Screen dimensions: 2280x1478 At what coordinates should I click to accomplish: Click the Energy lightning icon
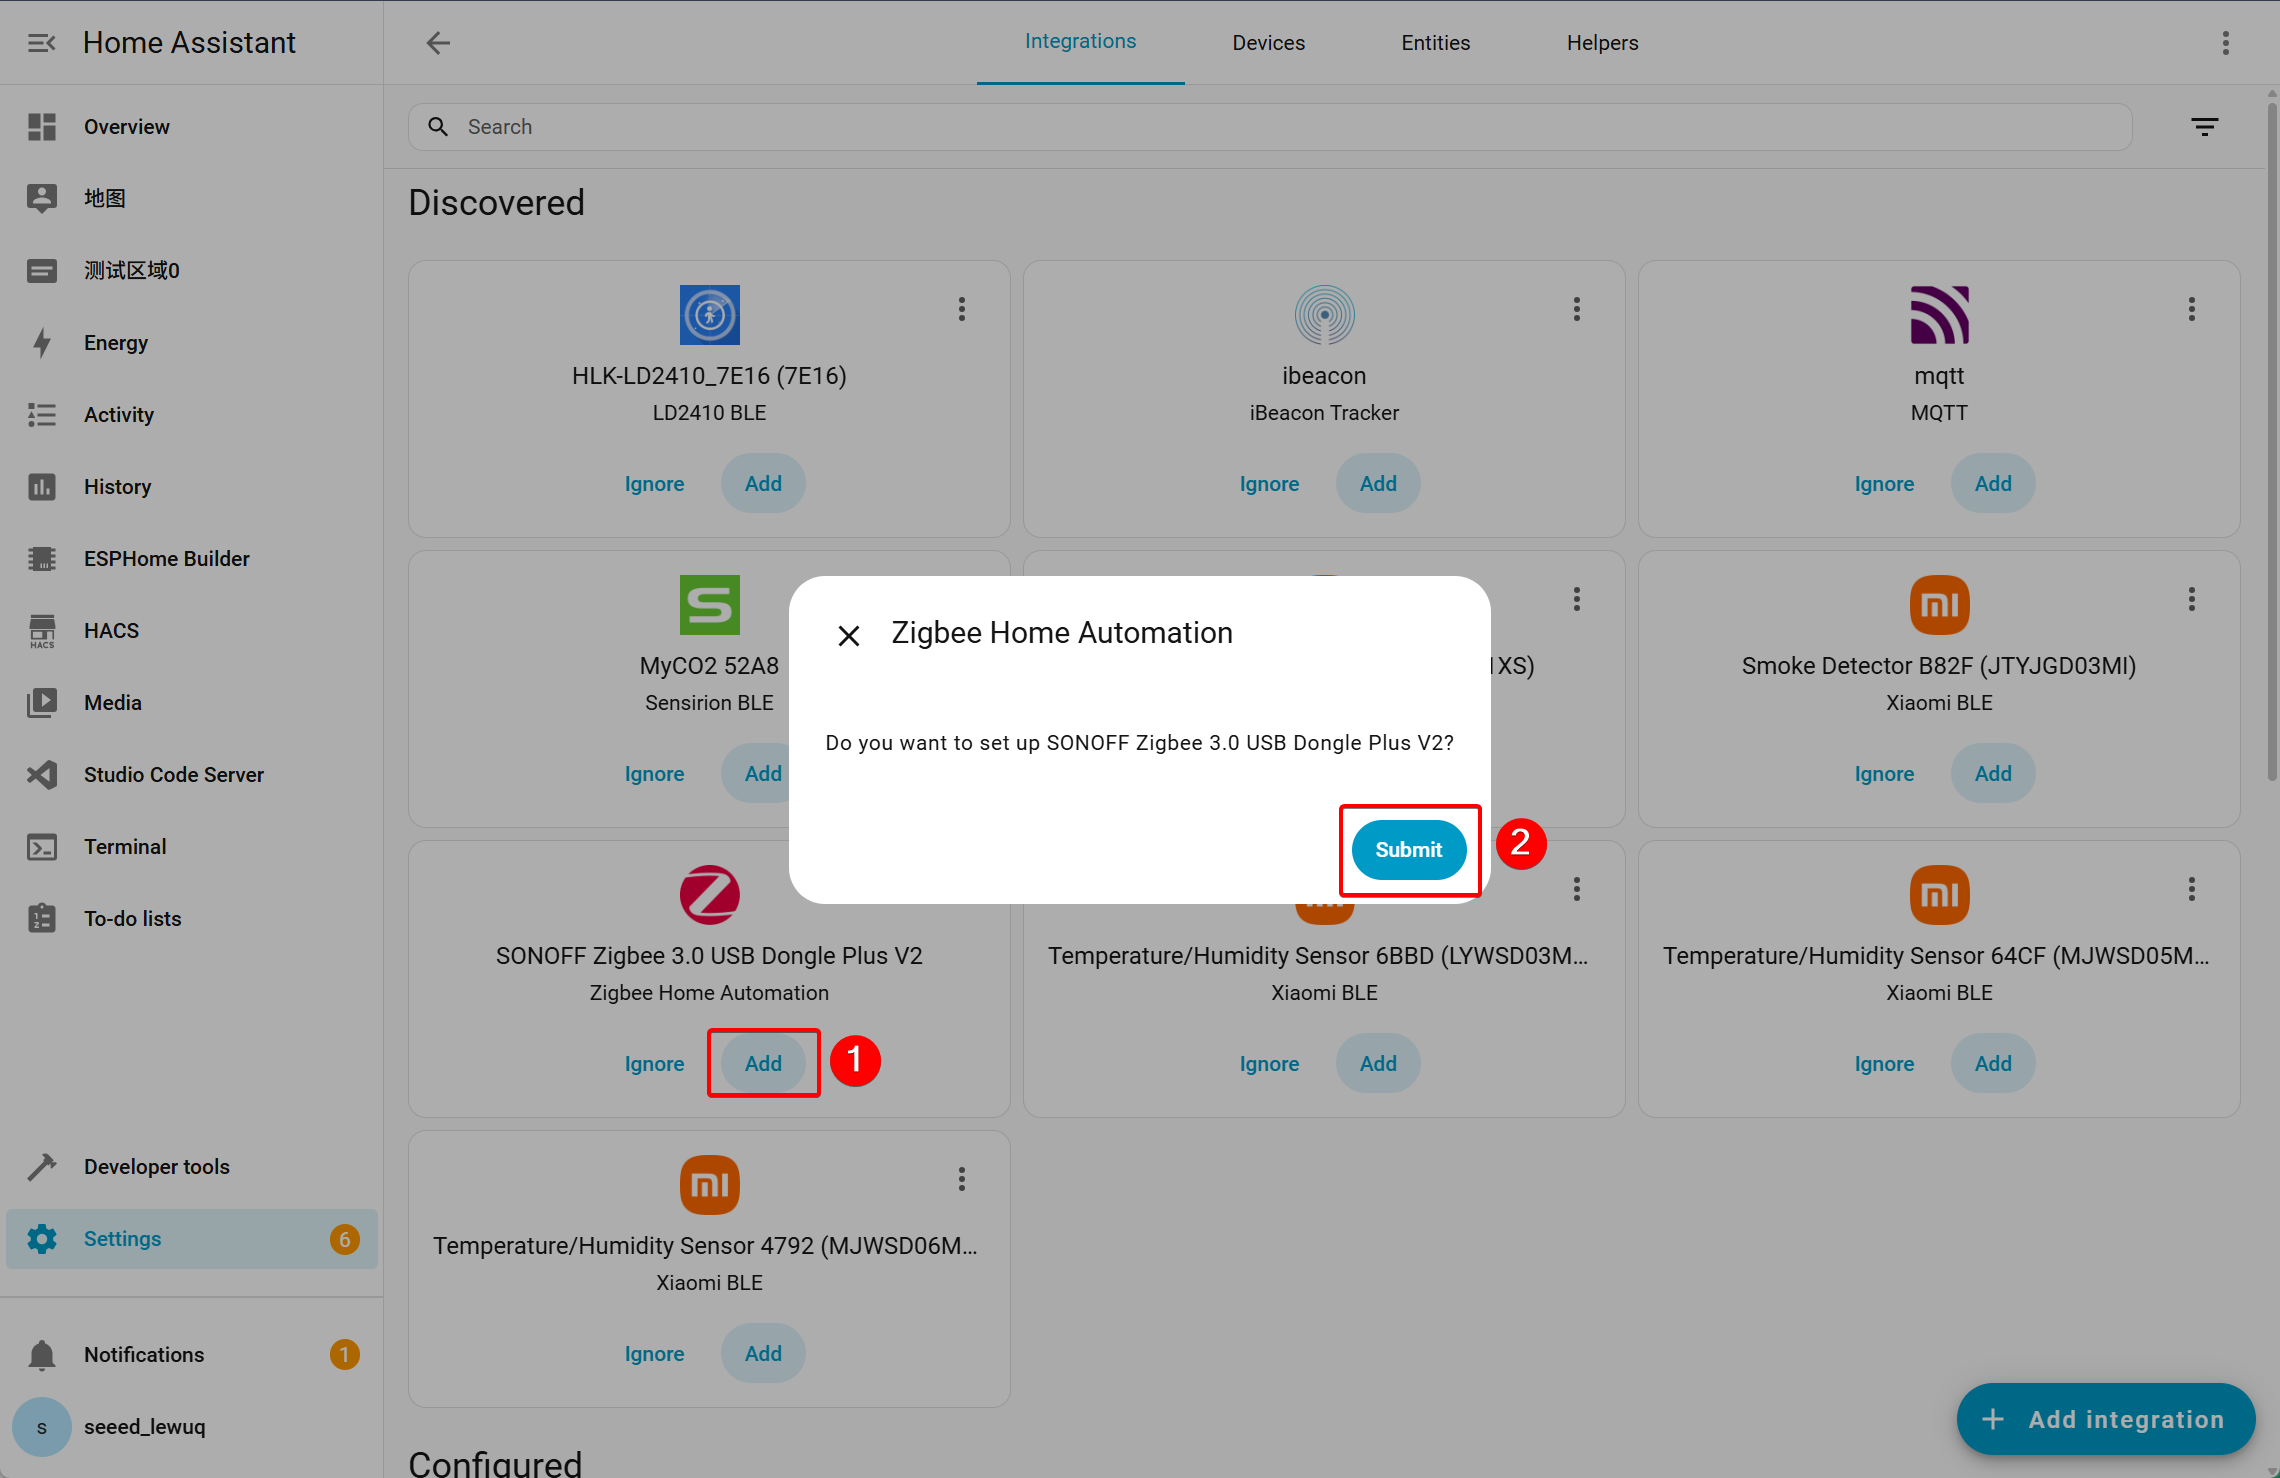[42, 343]
